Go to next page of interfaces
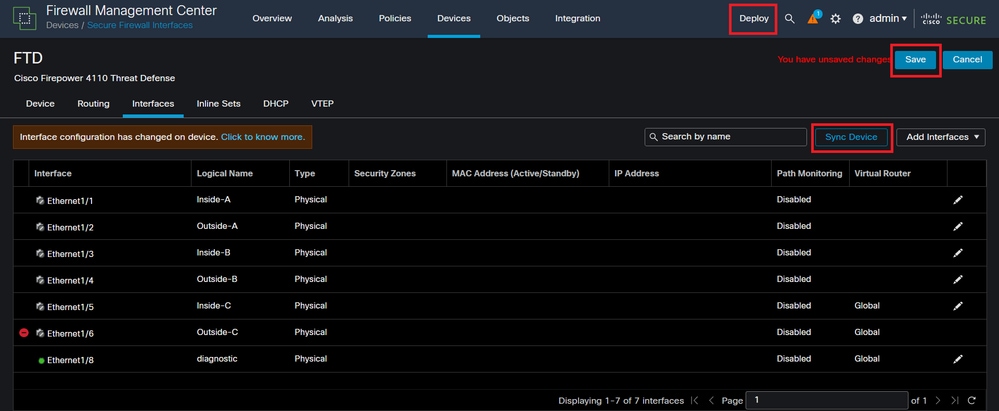Viewport: 999px width, 411px height. tap(938, 401)
